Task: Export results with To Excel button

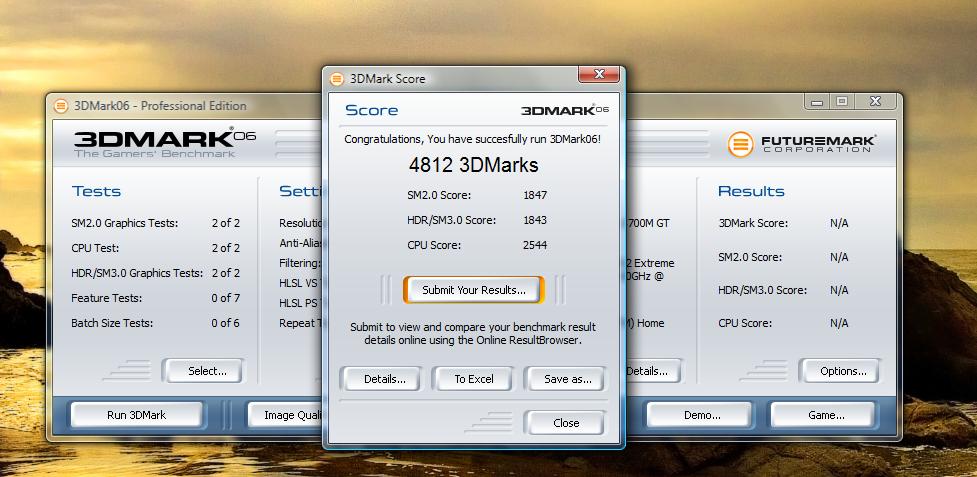Action: pyautogui.click(x=474, y=379)
